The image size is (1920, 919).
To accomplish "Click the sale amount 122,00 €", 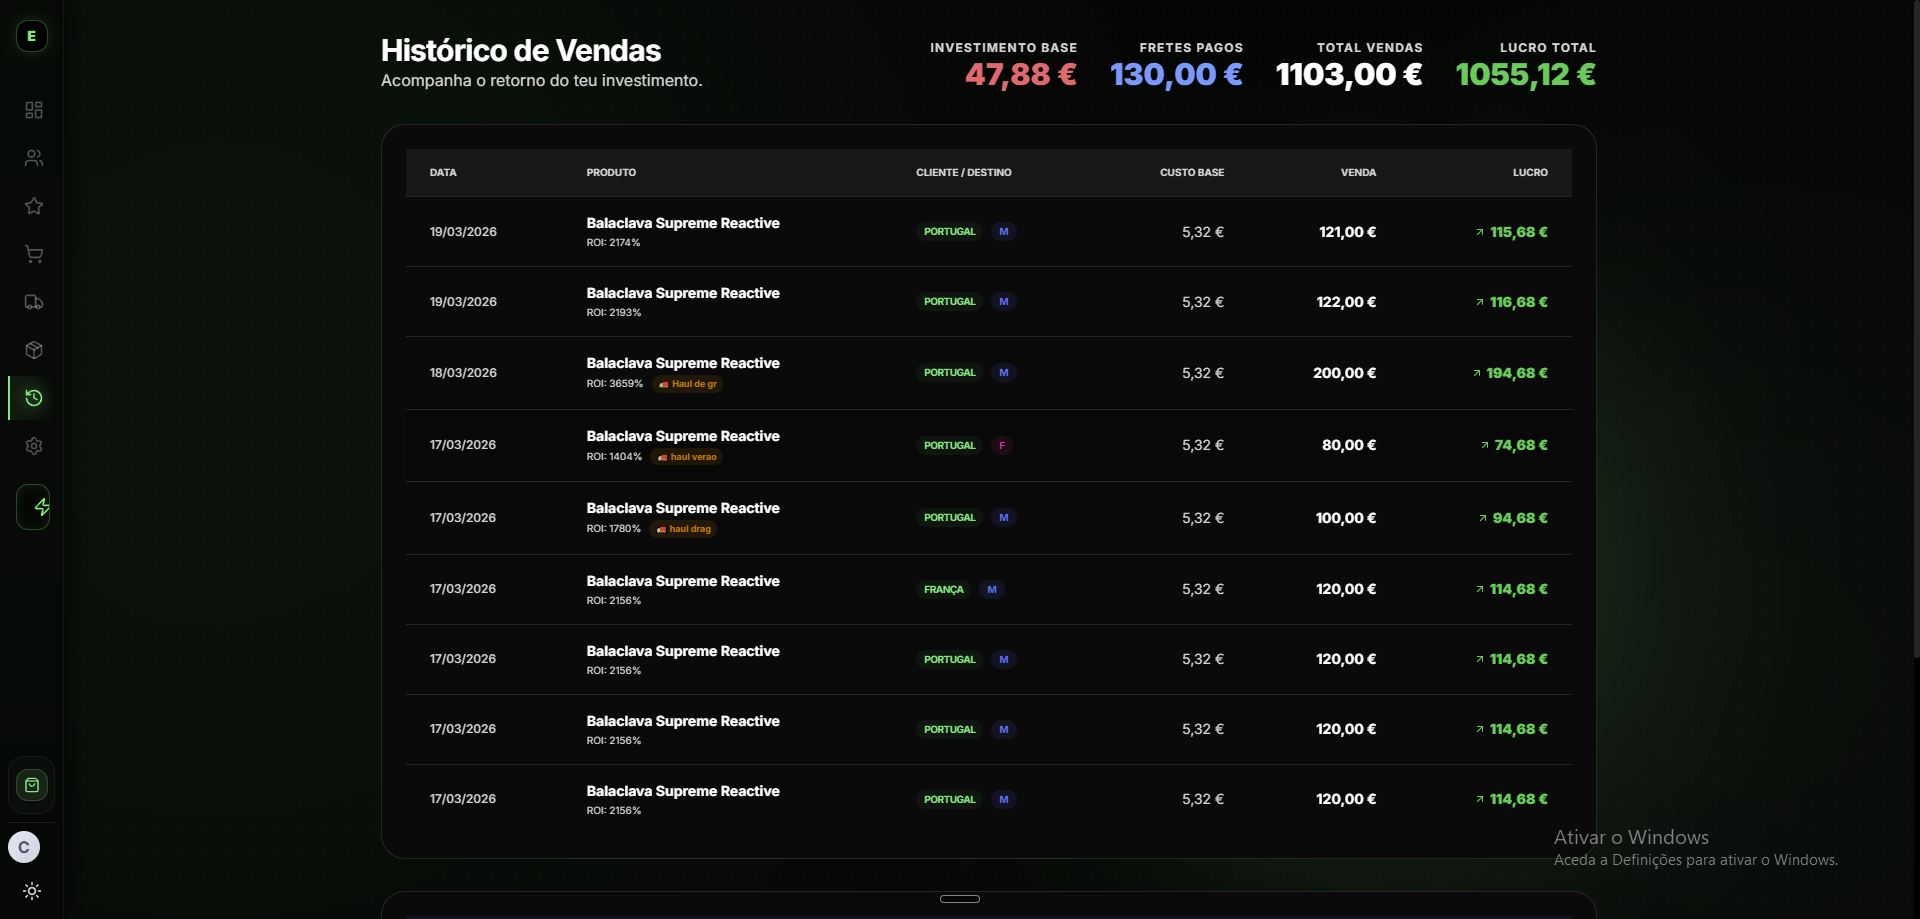I will 1346,302.
